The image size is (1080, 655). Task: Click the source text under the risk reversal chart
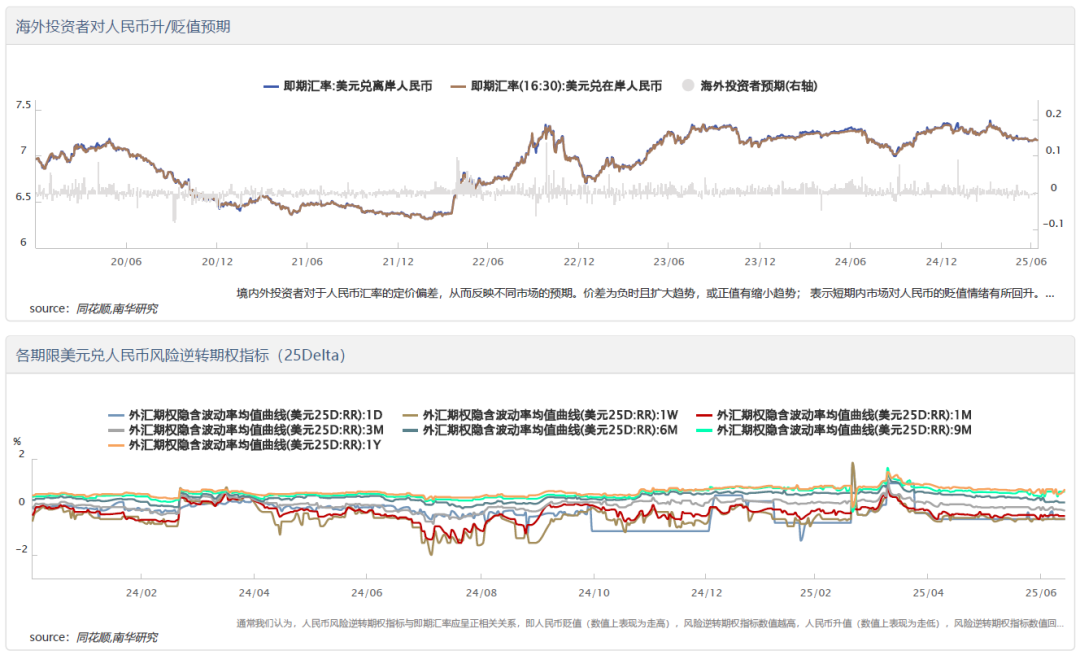click(x=94, y=637)
